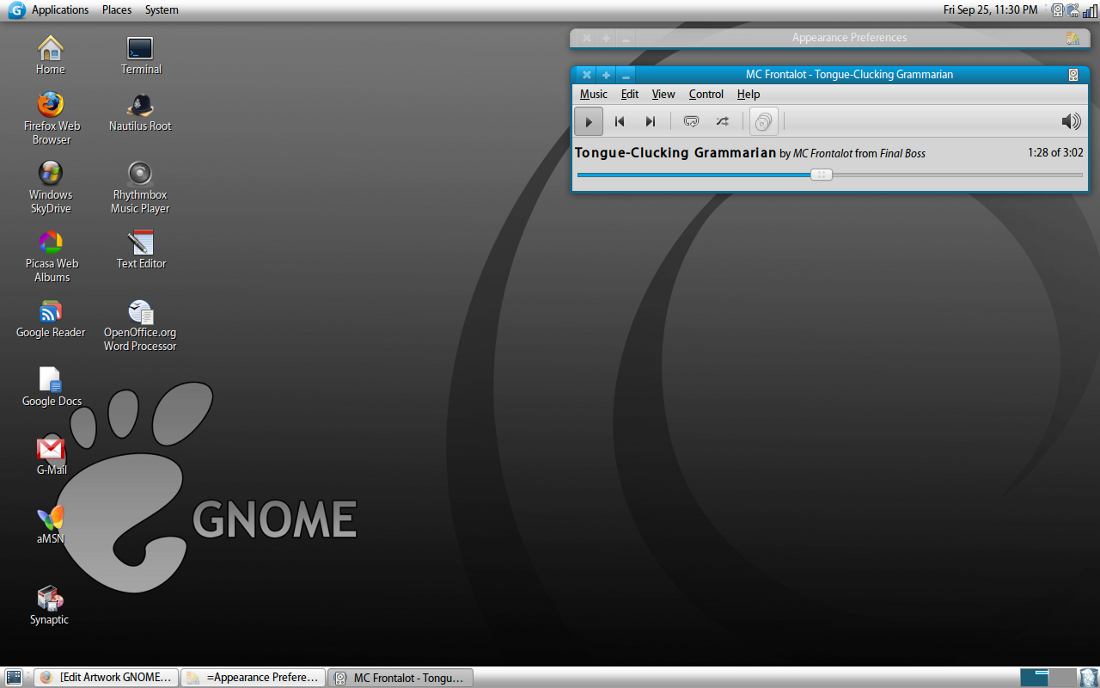
Task: Launch OpenOffice.org Word Processor icon
Action: pyautogui.click(x=140, y=325)
